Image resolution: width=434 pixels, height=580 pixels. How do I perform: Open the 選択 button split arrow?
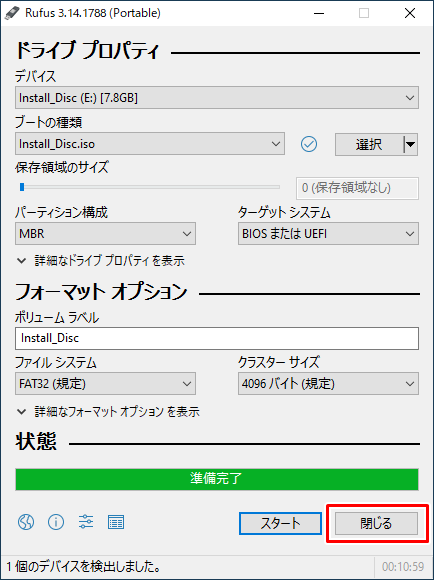coord(410,144)
